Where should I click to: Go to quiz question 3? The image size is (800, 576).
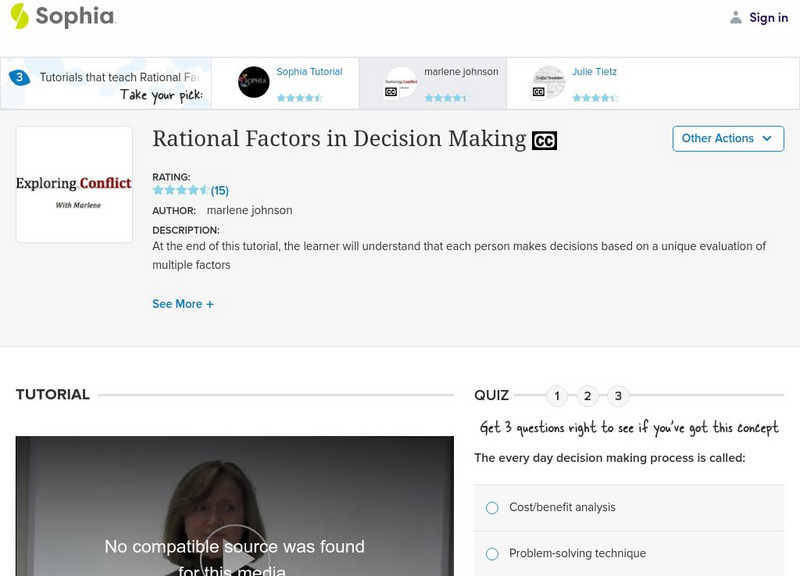pos(619,396)
